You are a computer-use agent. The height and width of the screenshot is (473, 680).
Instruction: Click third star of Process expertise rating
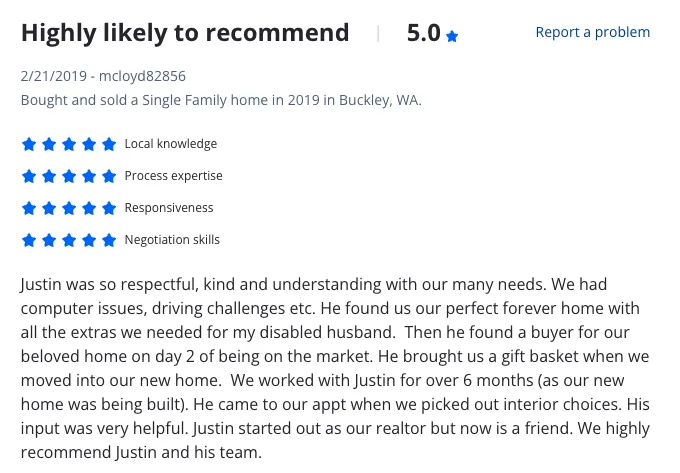point(69,176)
